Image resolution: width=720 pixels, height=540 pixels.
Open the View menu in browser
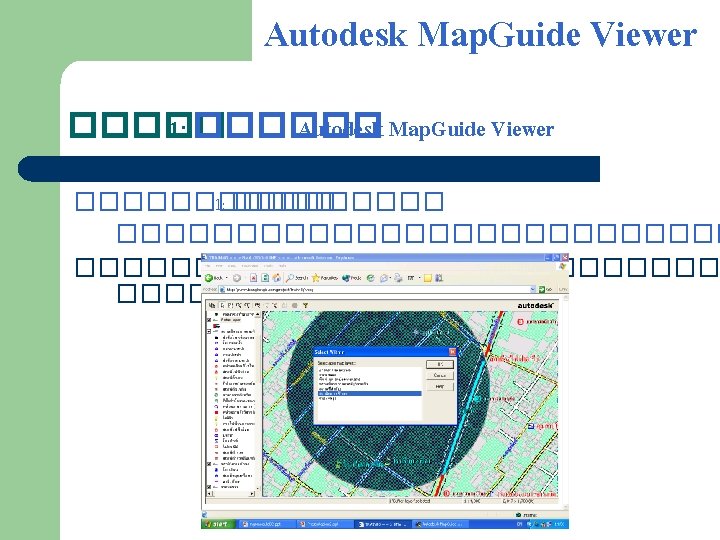click(233, 266)
